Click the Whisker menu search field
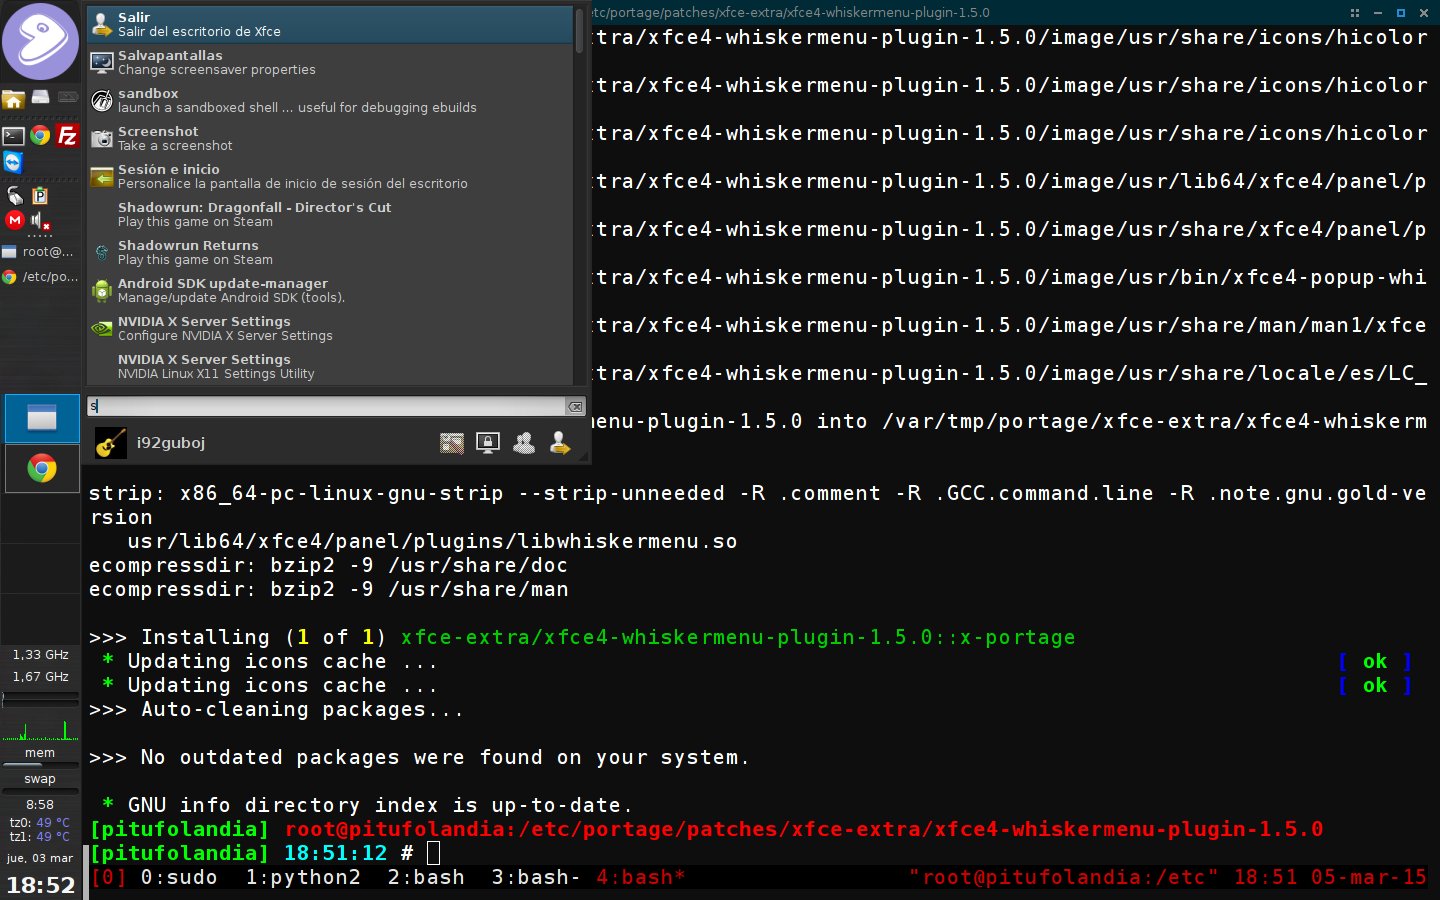 [325, 406]
